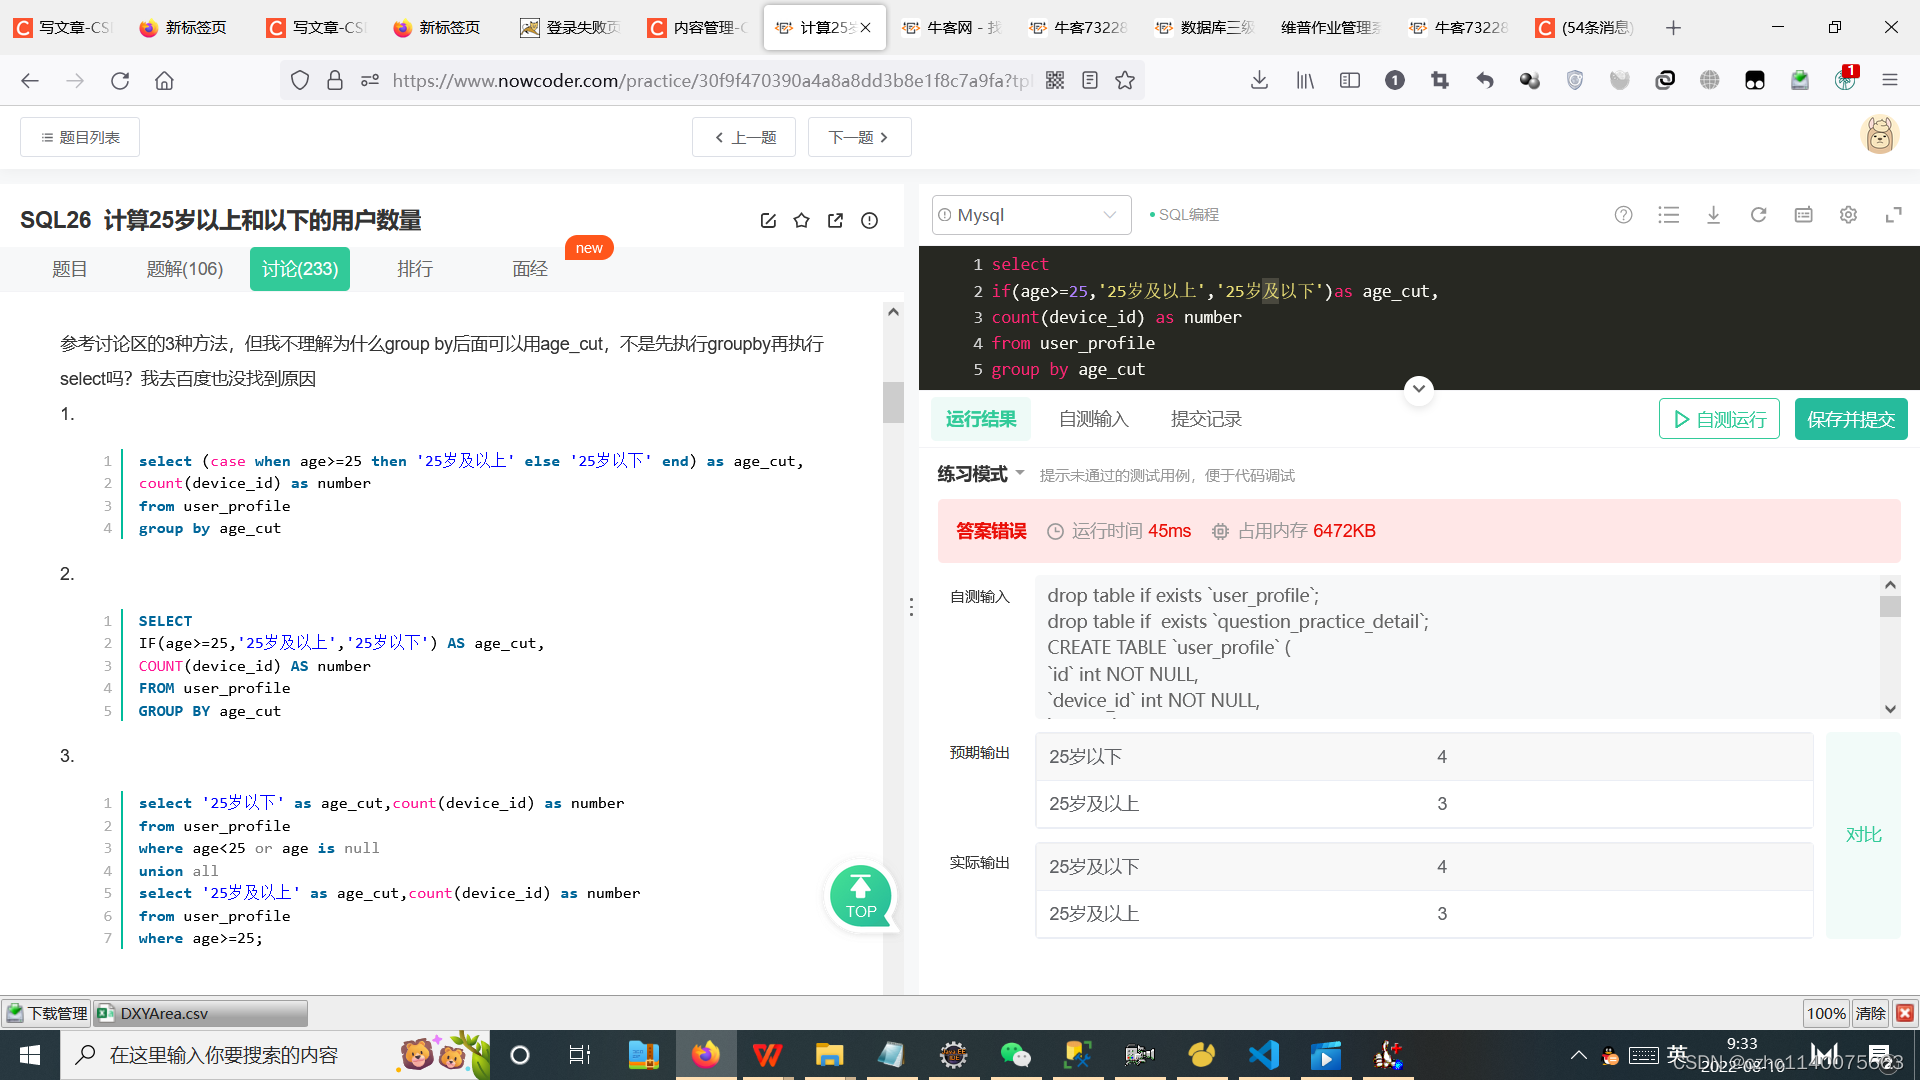Toggle reader view icon in address bar
Viewport: 1920px width, 1080px height.
[1090, 81]
